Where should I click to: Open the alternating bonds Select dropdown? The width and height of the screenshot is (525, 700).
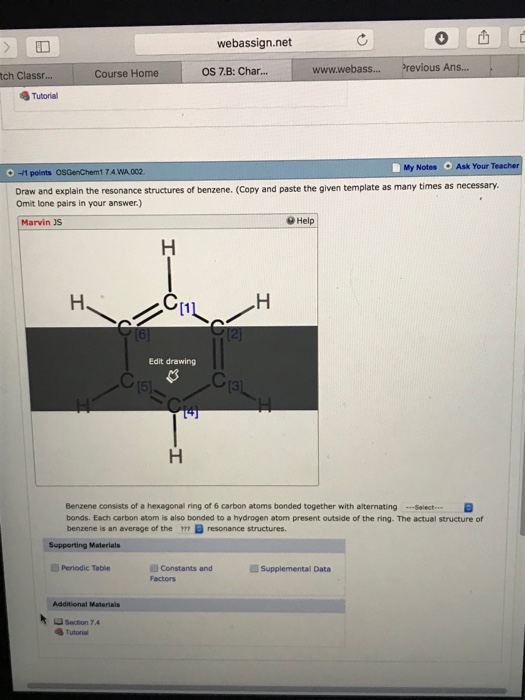click(437, 508)
